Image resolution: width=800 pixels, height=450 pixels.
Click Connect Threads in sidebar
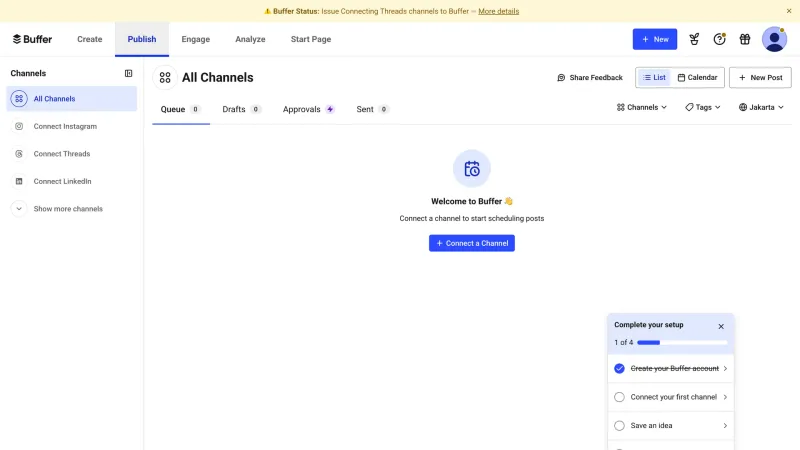click(71, 154)
